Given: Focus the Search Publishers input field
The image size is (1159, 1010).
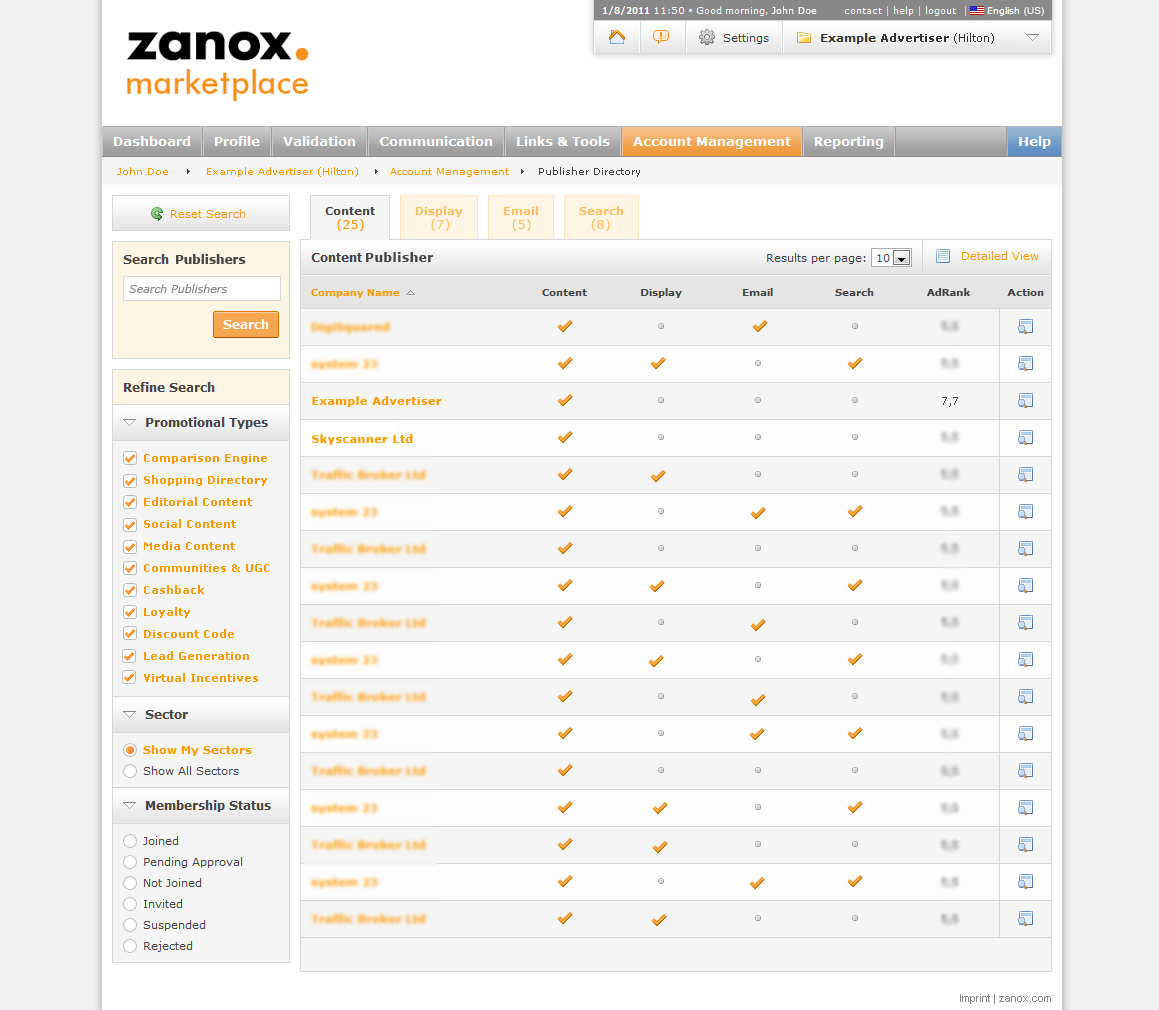Looking at the screenshot, I should (202, 288).
